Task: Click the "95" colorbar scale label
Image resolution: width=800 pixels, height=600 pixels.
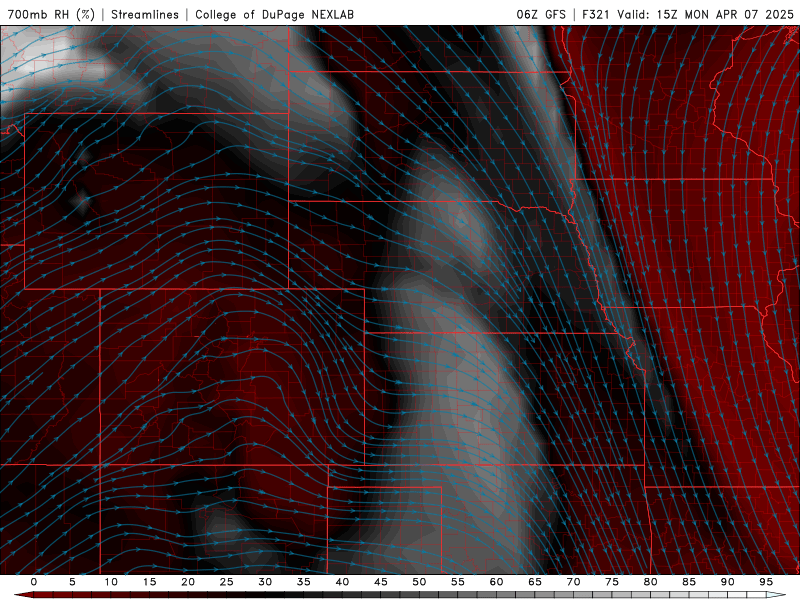Action: coord(766,582)
